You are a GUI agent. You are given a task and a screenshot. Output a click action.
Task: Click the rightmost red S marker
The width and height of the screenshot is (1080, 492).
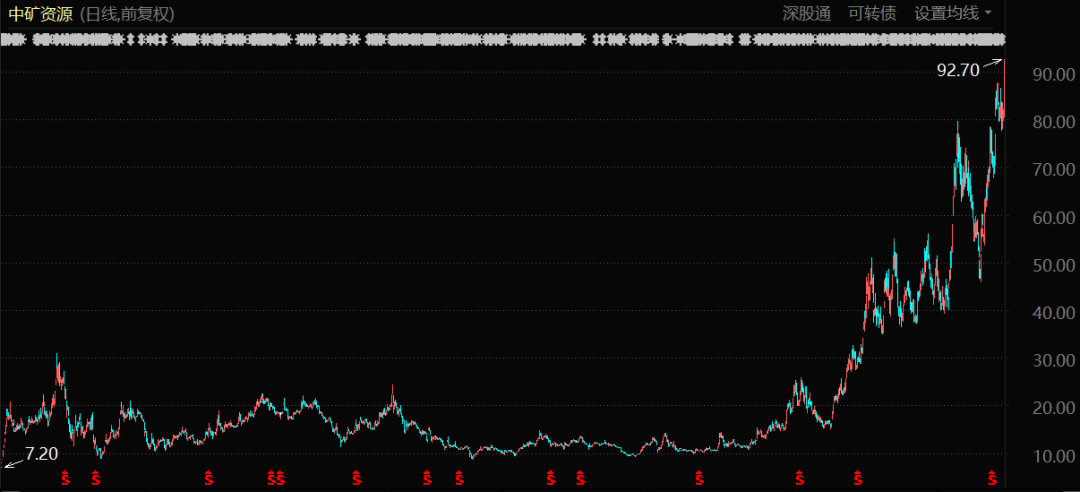pos(993,478)
